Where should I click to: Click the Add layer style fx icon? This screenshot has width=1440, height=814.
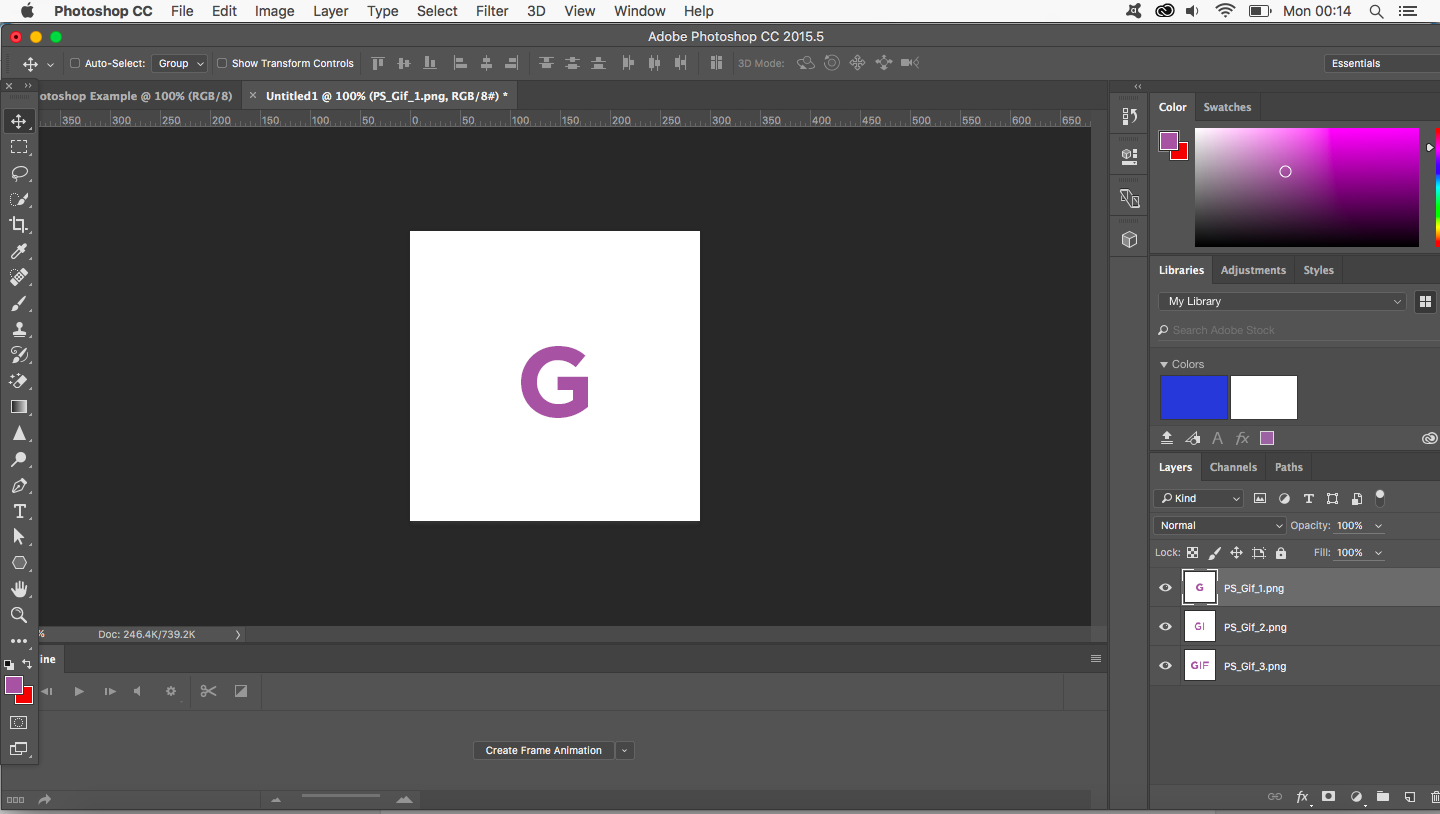1302,797
